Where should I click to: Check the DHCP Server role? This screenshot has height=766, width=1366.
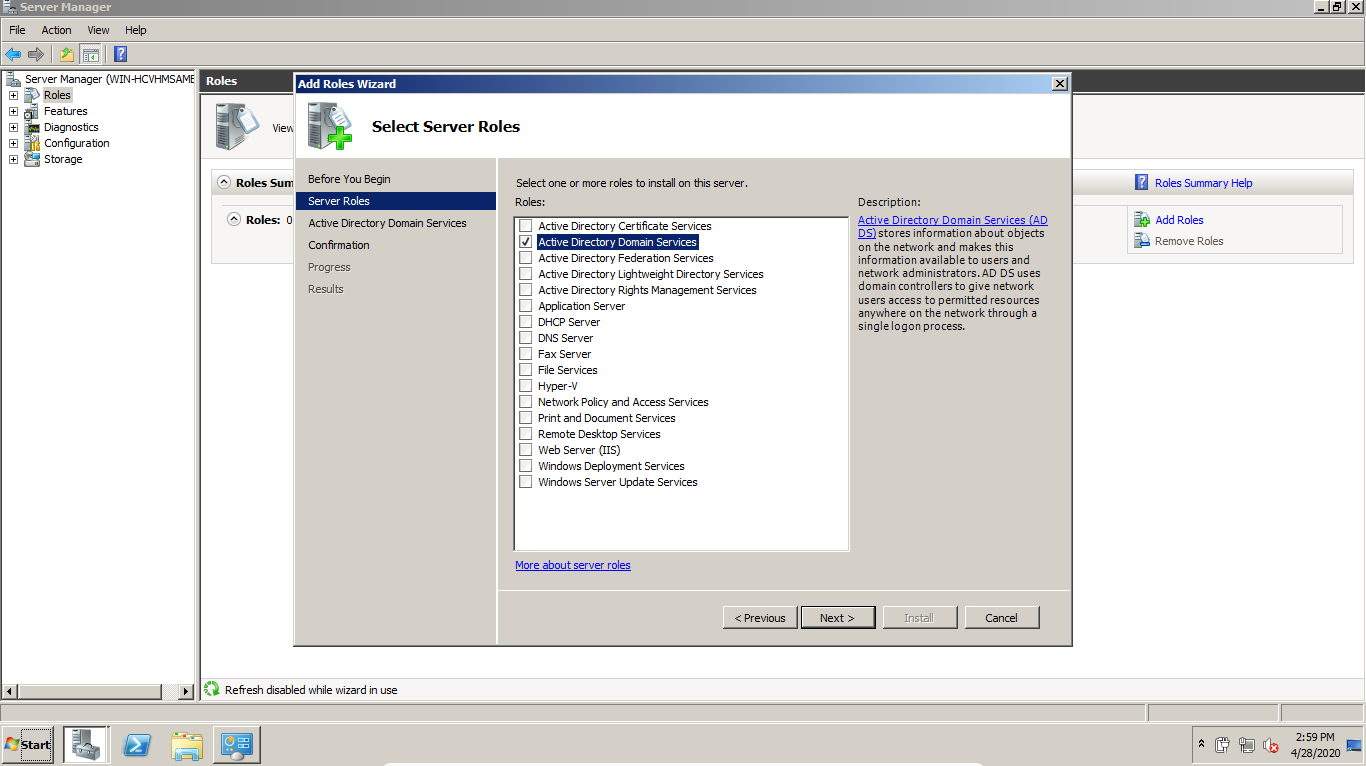click(526, 322)
